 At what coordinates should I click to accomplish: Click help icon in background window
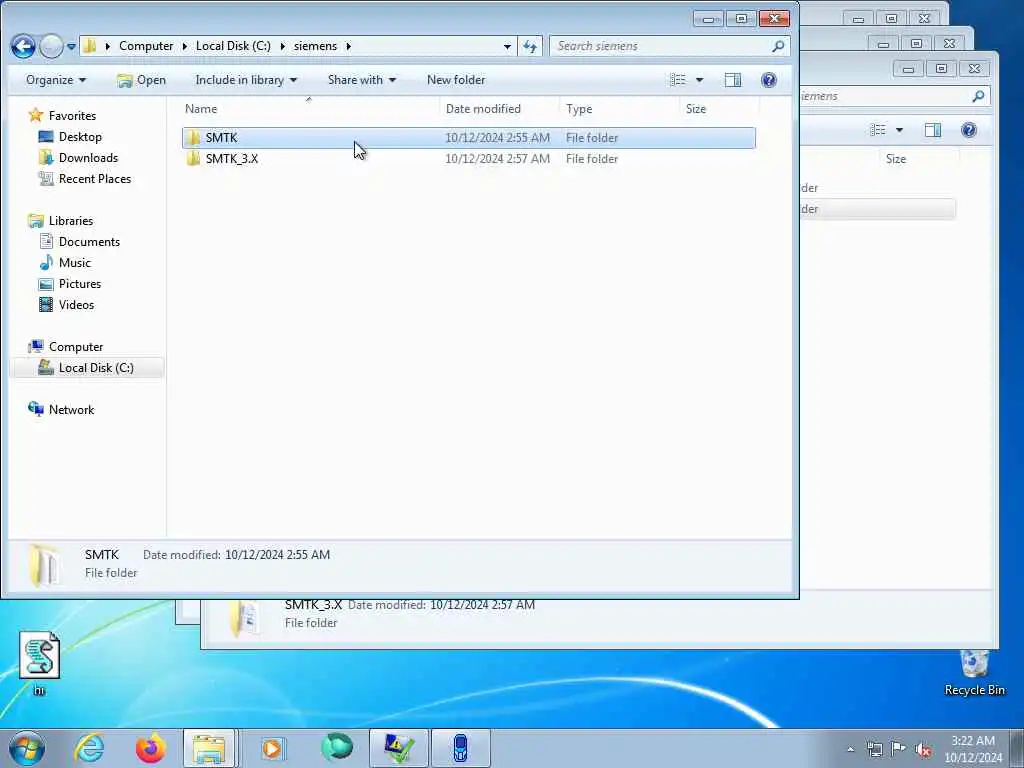(968, 130)
